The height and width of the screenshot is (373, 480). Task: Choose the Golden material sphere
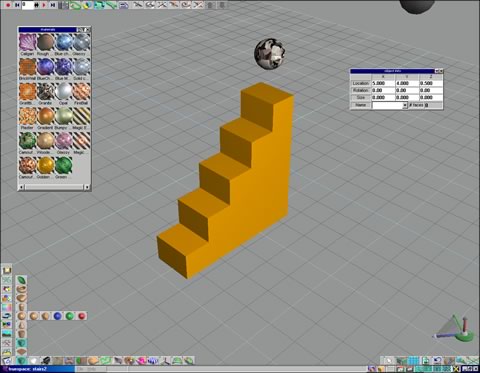point(46,165)
